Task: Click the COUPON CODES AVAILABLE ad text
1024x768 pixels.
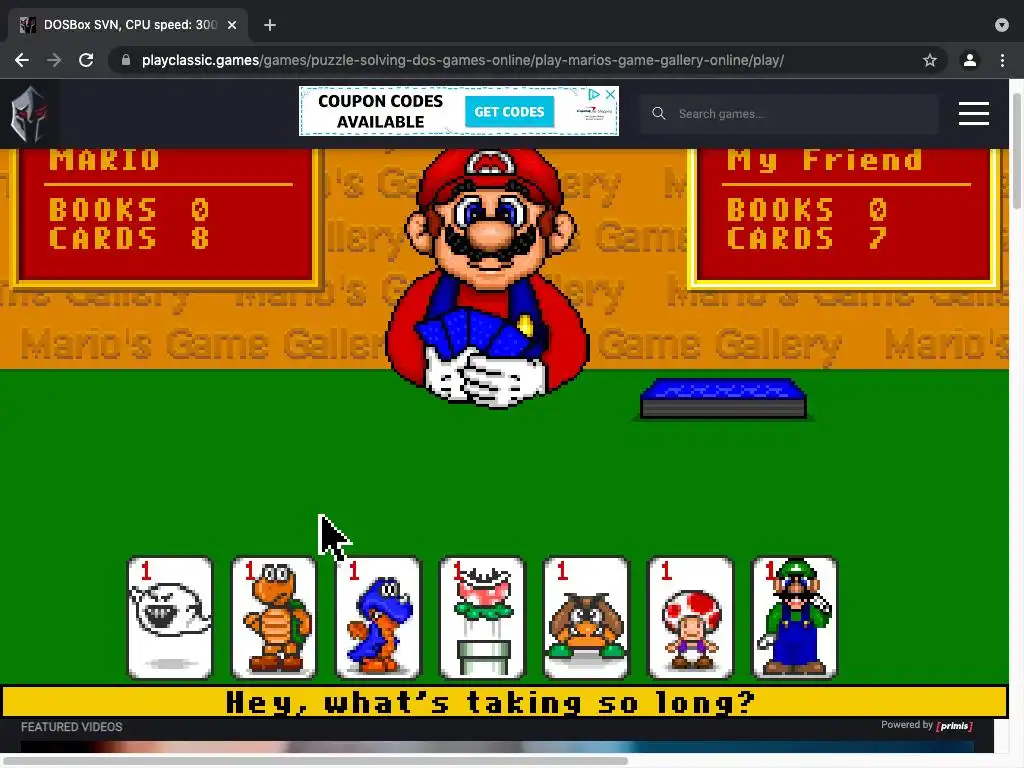Action: (380, 112)
